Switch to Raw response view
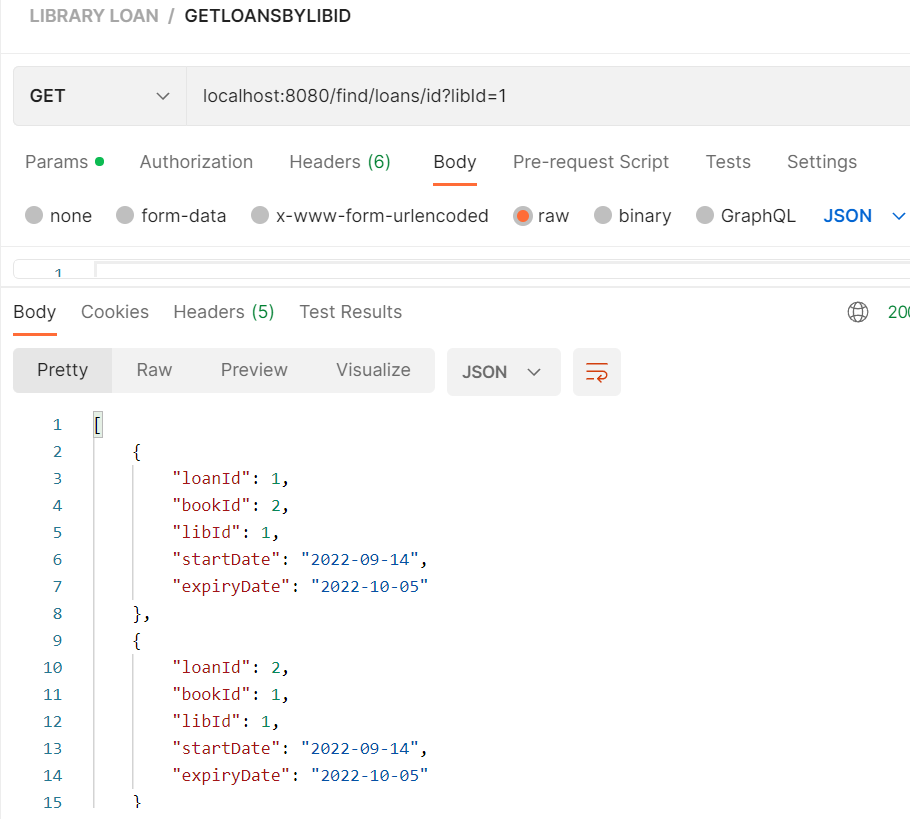The width and height of the screenshot is (910, 819). pos(154,370)
